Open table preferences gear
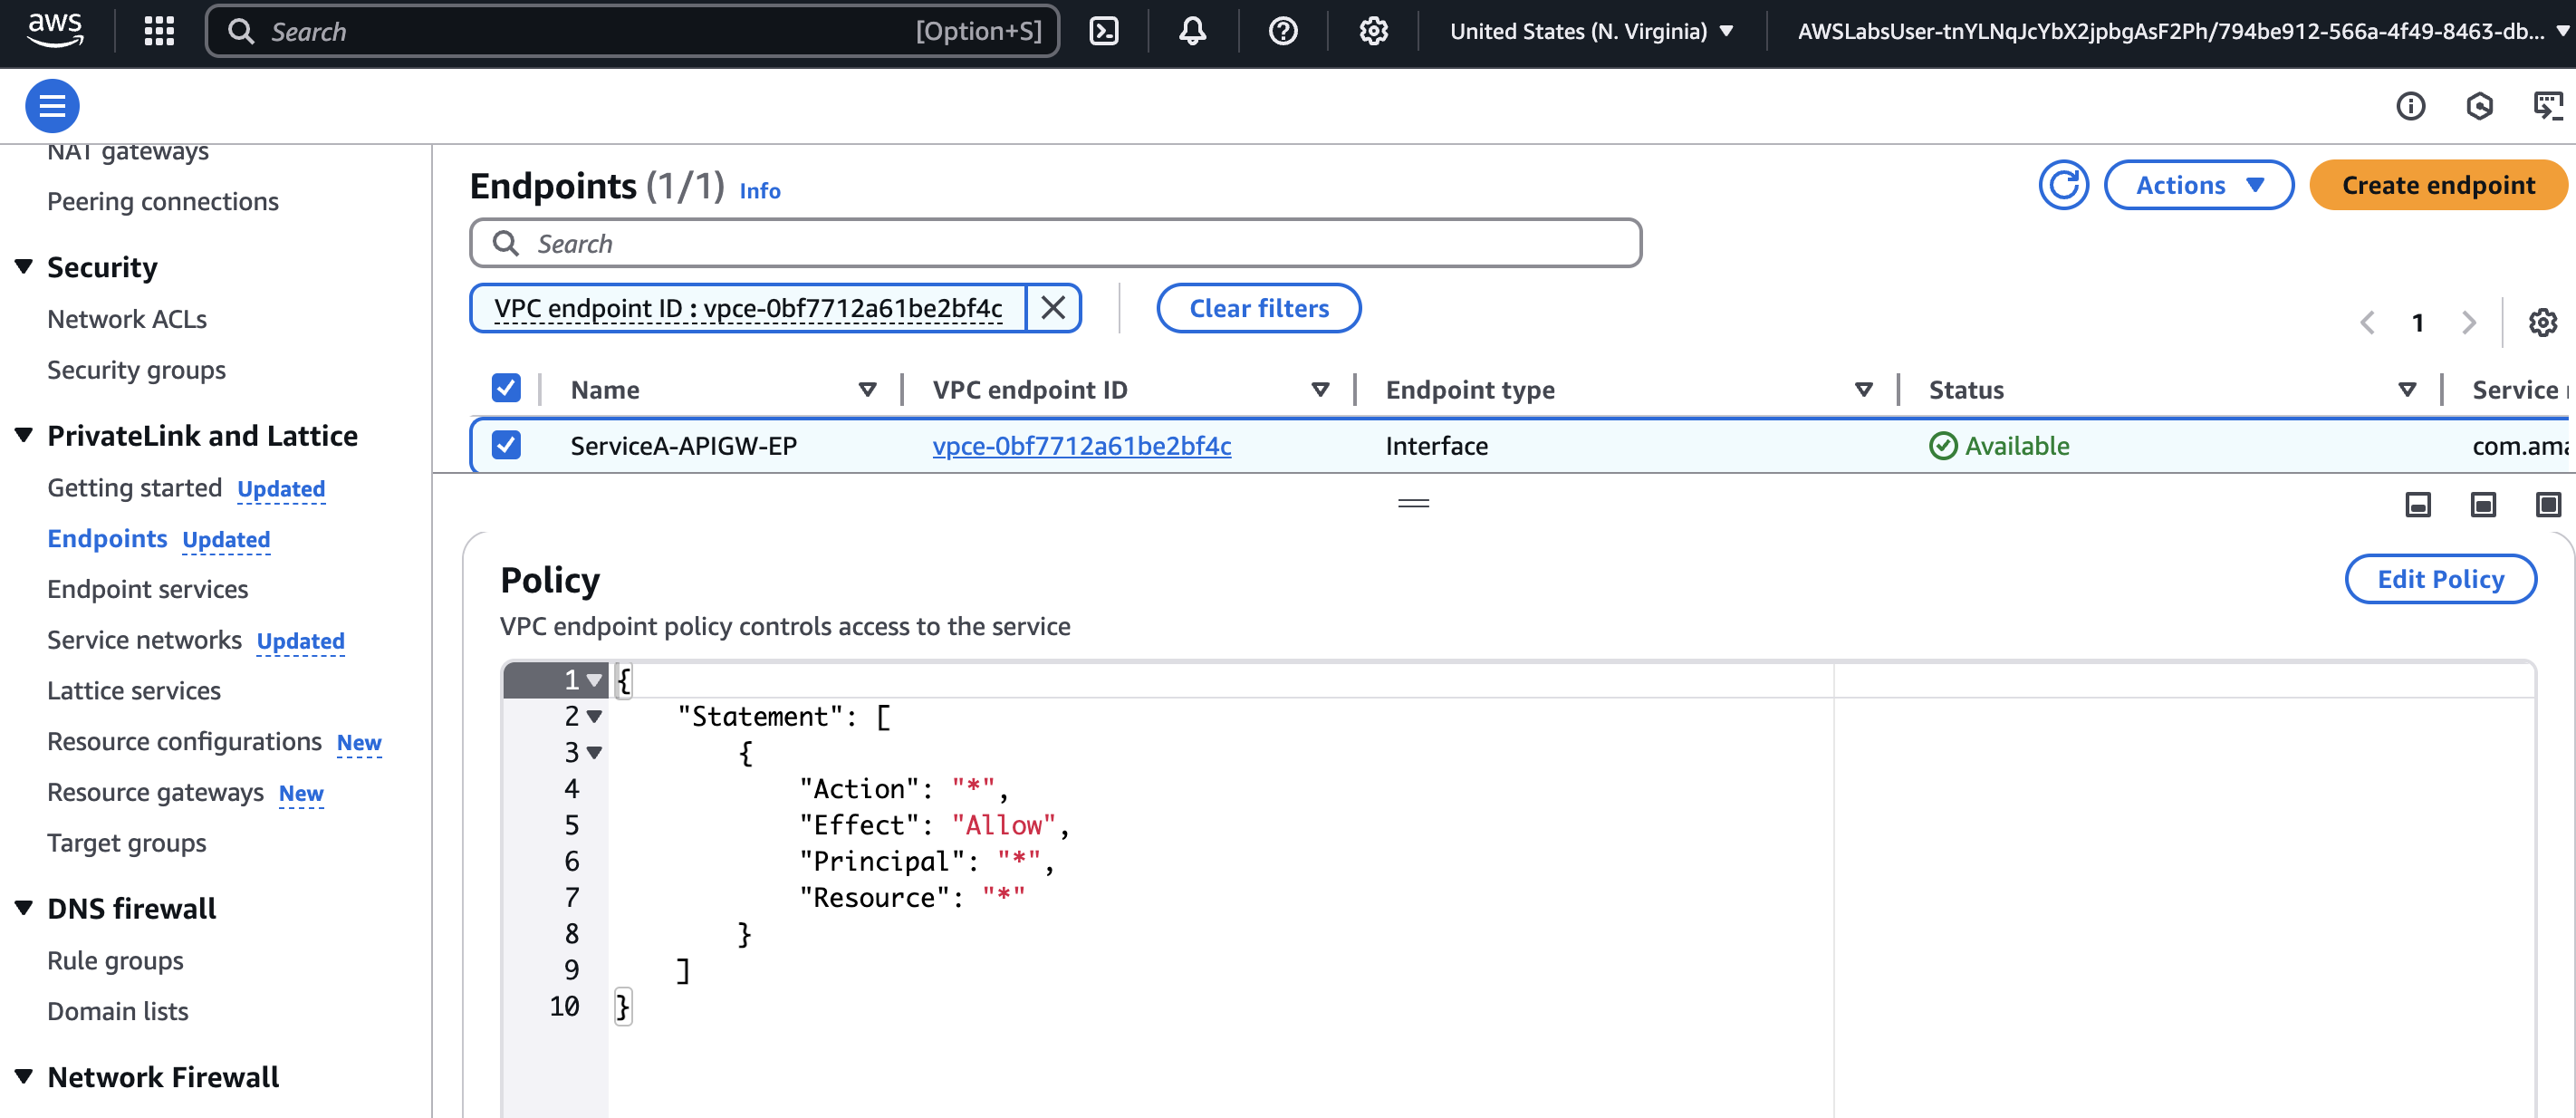The image size is (2576, 1118). (2542, 322)
